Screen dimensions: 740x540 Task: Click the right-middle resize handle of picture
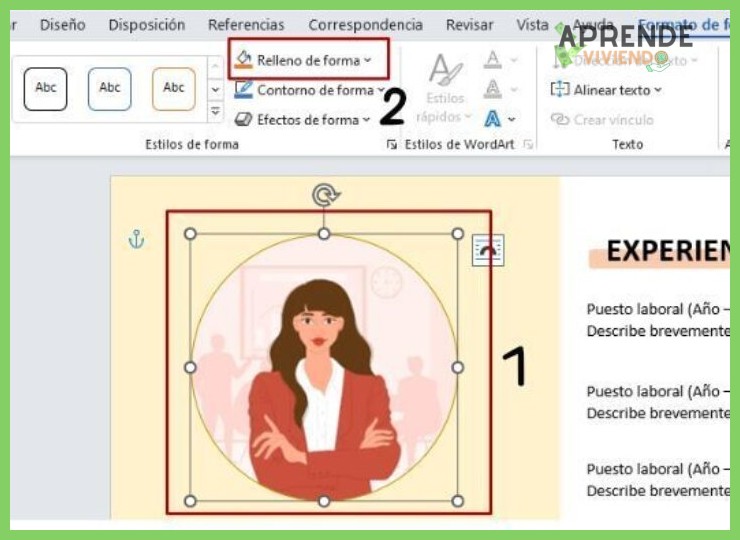coord(457,367)
